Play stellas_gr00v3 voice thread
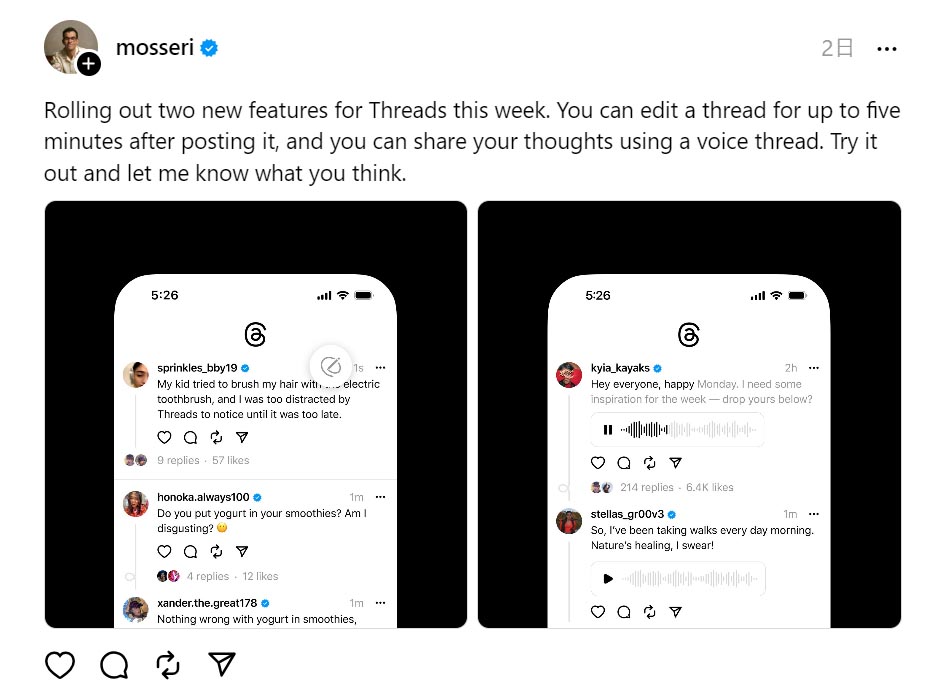The image size is (942, 690). [x=608, y=578]
